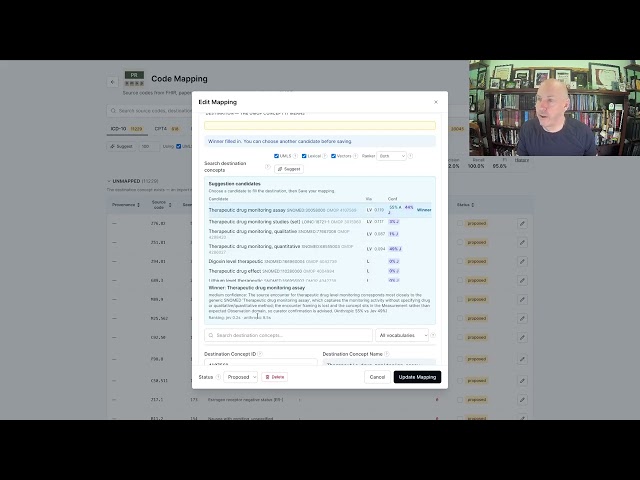640x480 pixels.
Task: Open the UMLS help tooltip icon
Action: click(295, 156)
